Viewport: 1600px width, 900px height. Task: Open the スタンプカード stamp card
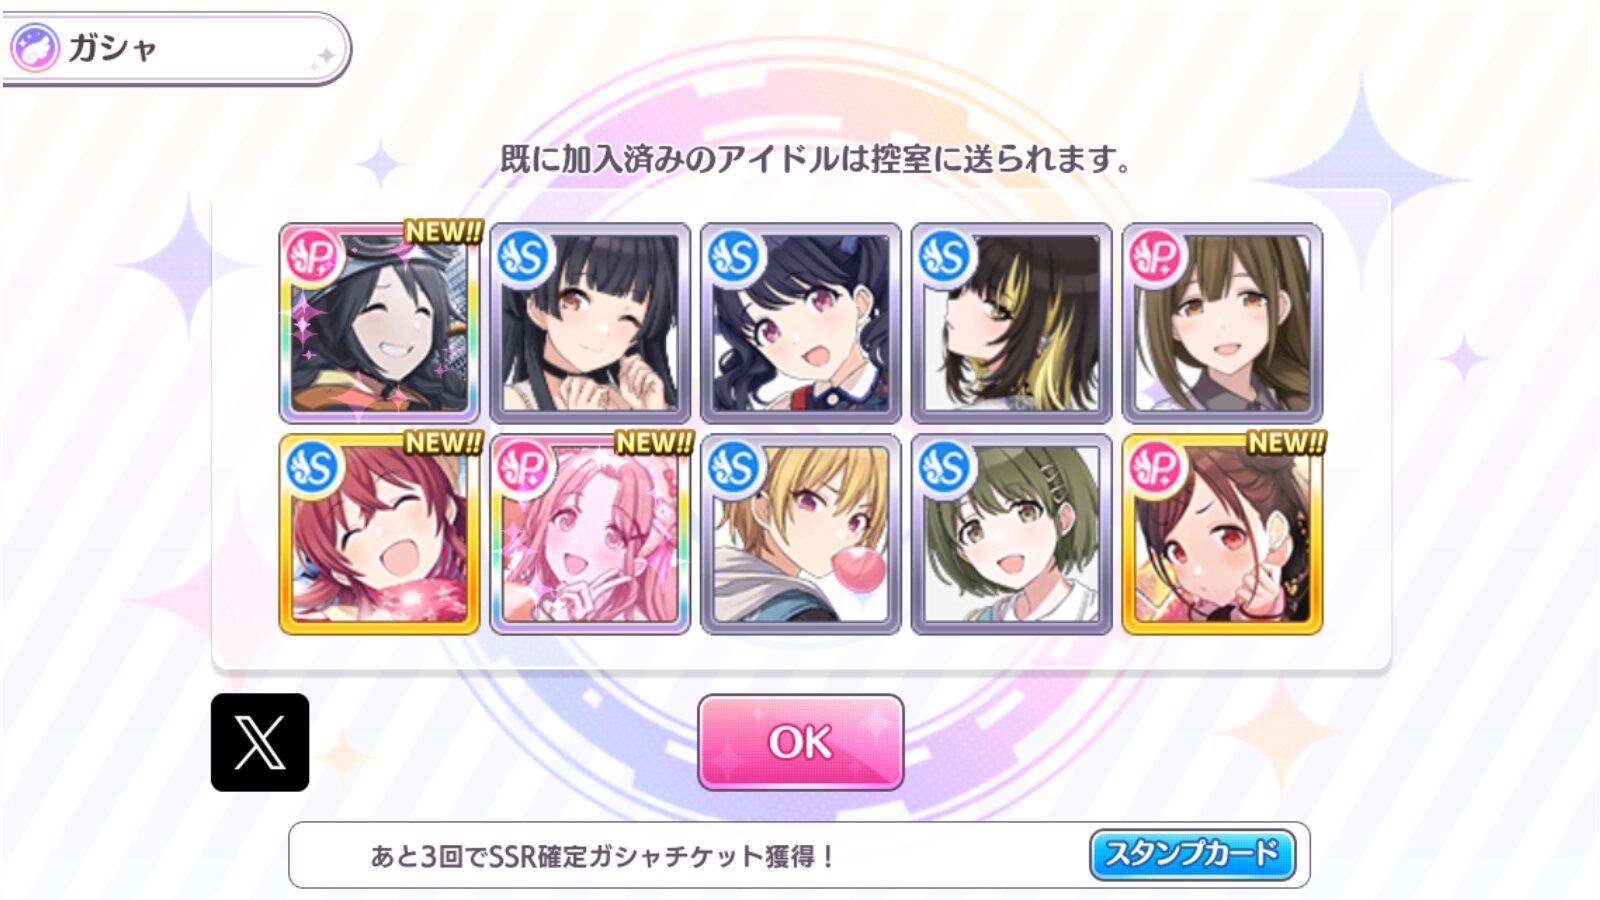pyautogui.click(x=1192, y=854)
